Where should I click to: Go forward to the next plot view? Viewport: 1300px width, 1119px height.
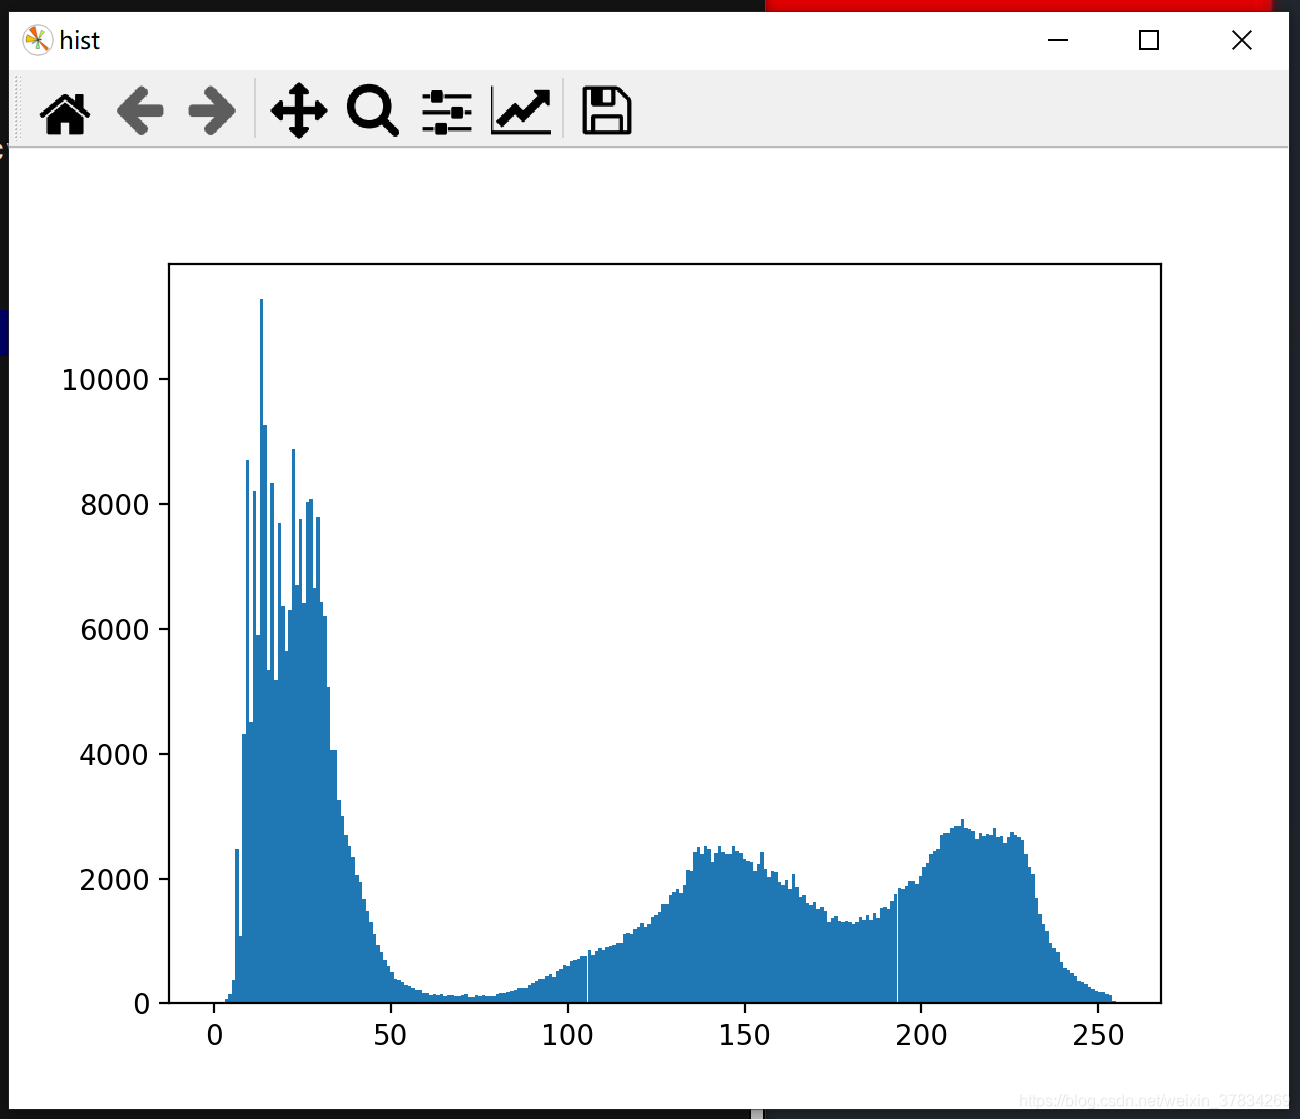(212, 110)
